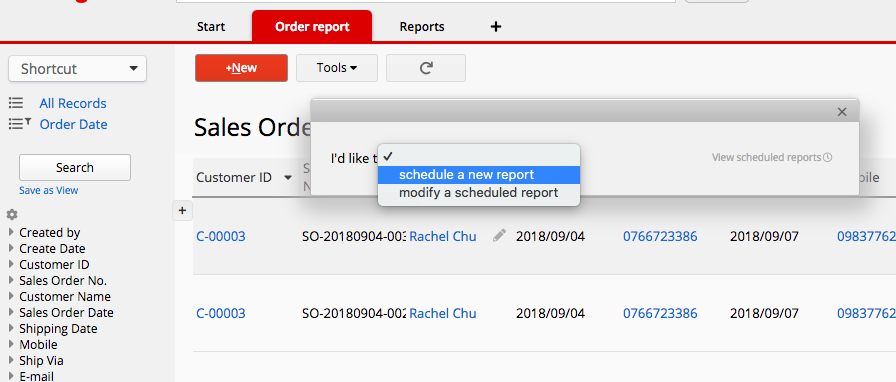Click the Save as View link

49,190
